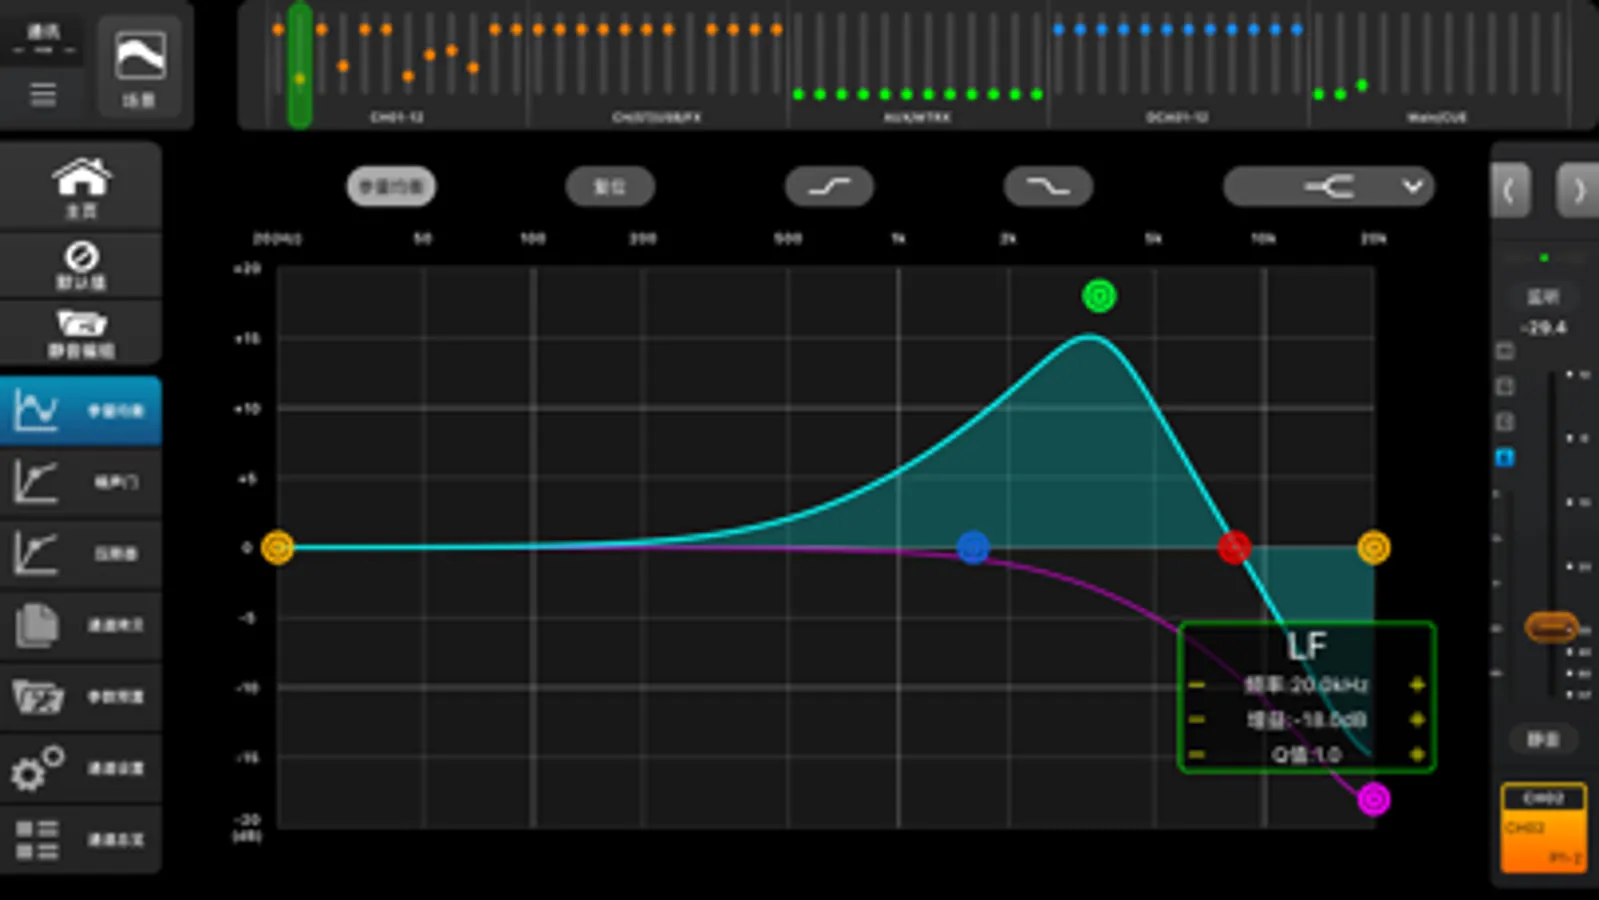Select the green EQ band node
Image resolution: width=1599 pixels, height=900 pixels.
(1099, 296)
